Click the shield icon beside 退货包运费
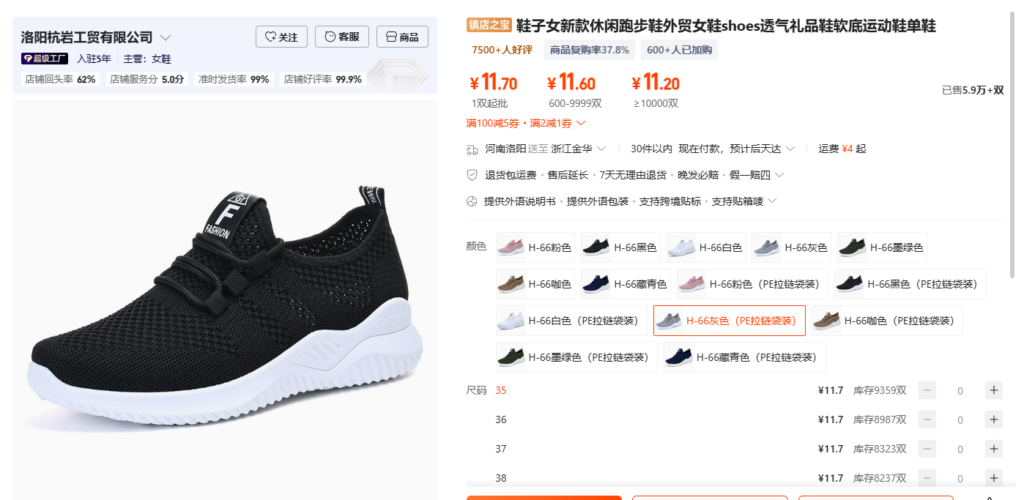Viewport: 1024px width, 500px height. (x=472, y=175)
